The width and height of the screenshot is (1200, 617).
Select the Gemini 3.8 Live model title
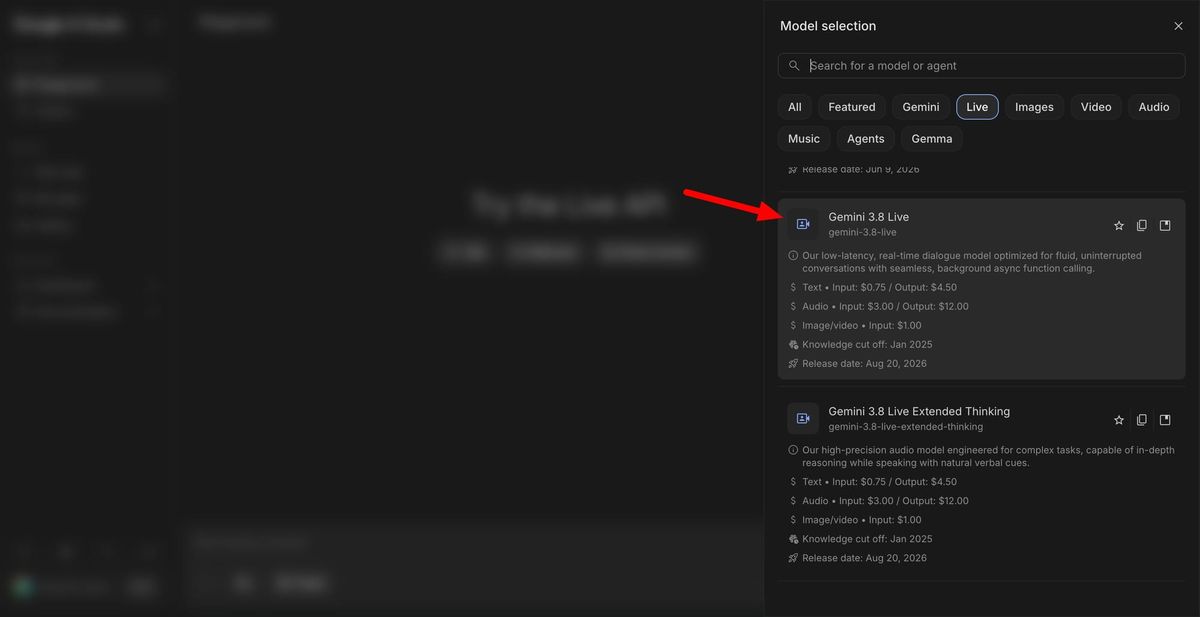(x=868, y=217)
